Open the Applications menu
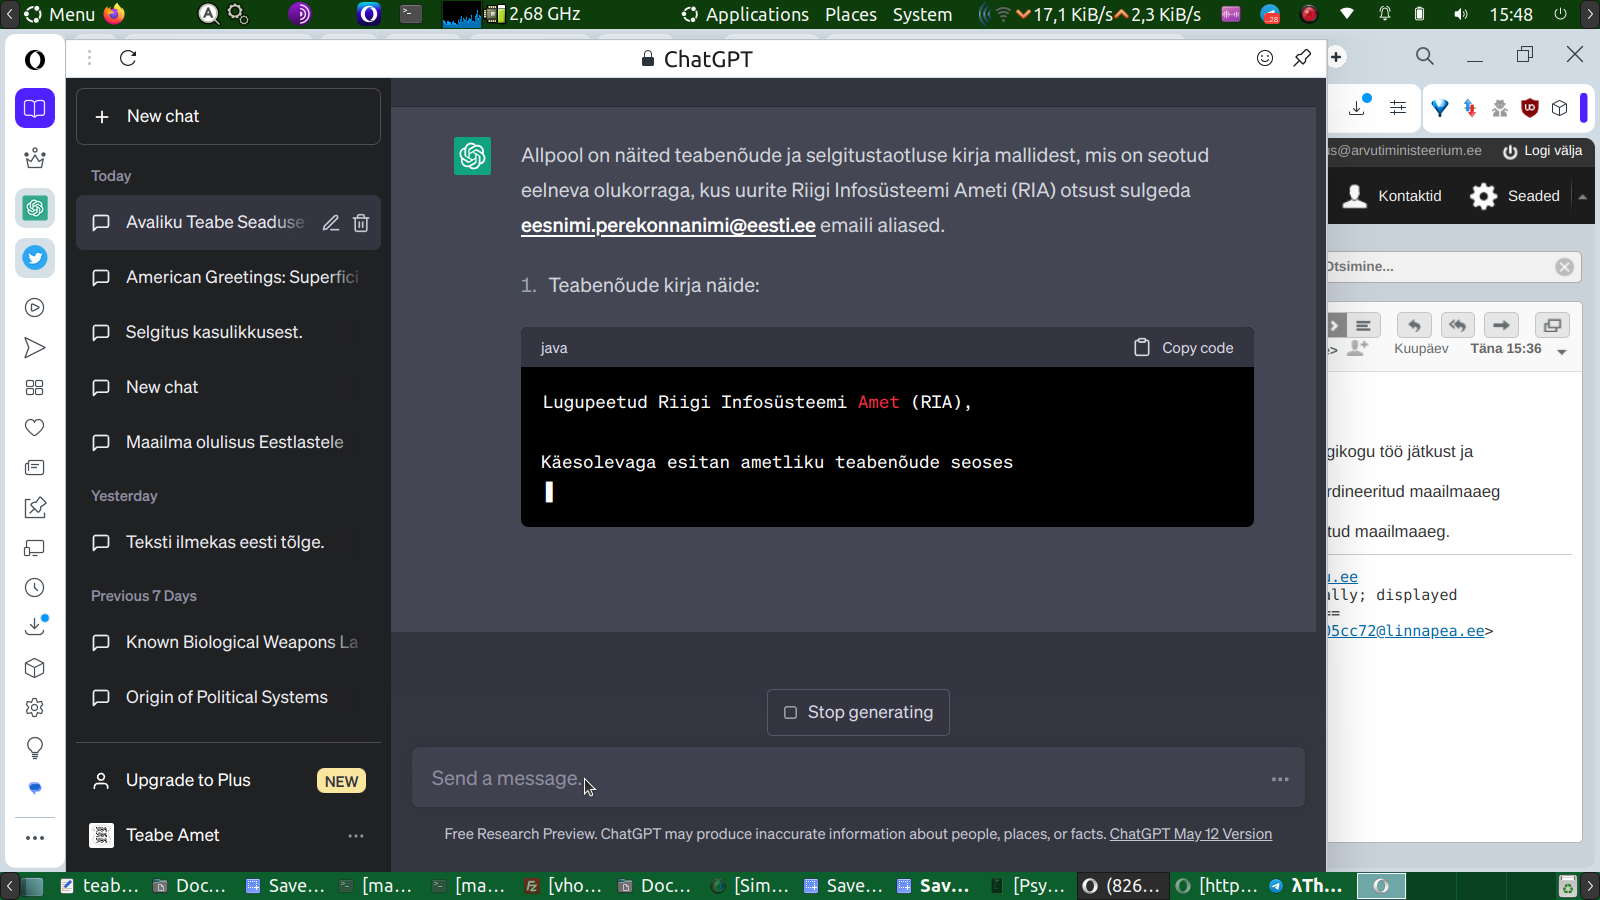1600x900 pixels. click(x=745, y=14)
